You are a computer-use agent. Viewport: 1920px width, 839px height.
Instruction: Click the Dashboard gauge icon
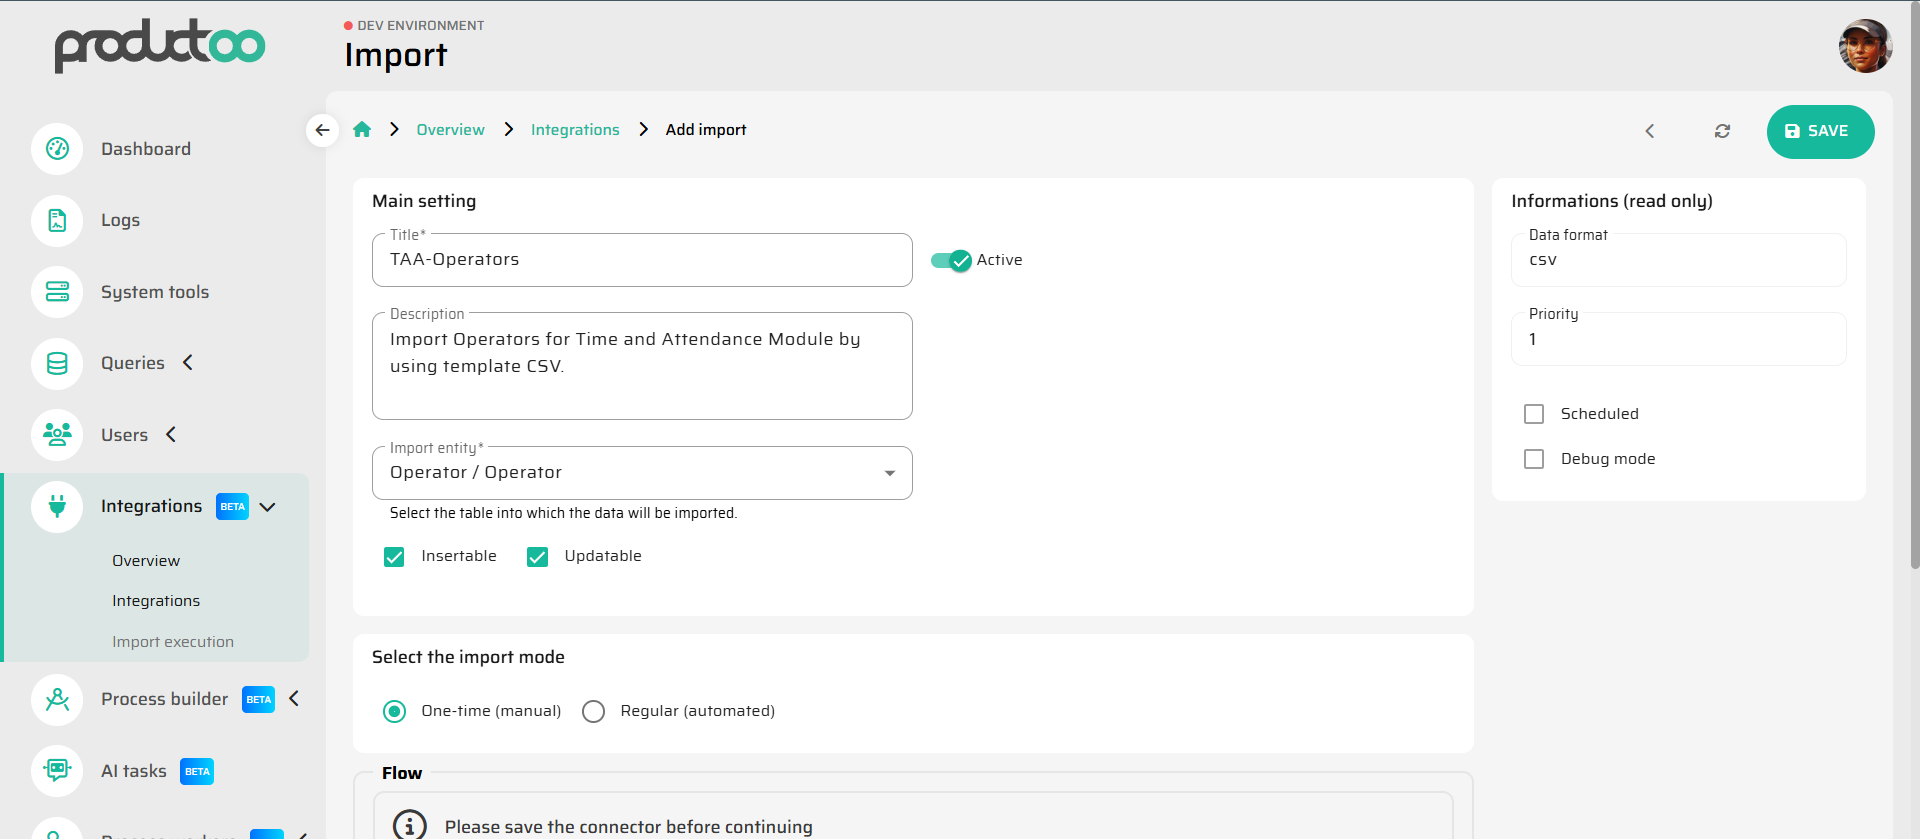coord(57,149)
